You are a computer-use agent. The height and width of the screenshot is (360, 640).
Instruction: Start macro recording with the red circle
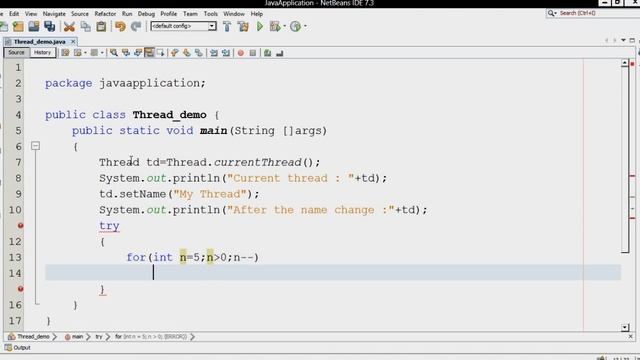[x=241, y=53]
